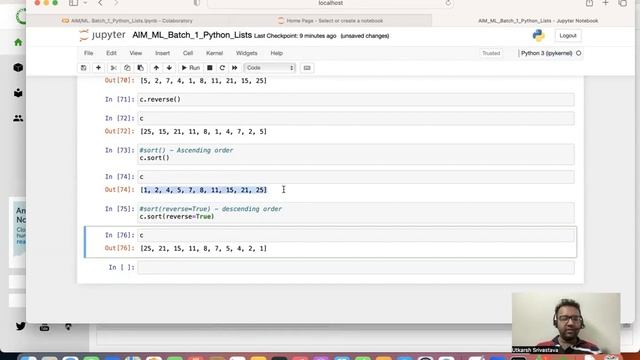Click the Python logo icon
Image resolution: width=640 pixels, height=360 pixels.
(x=538, y=36)
